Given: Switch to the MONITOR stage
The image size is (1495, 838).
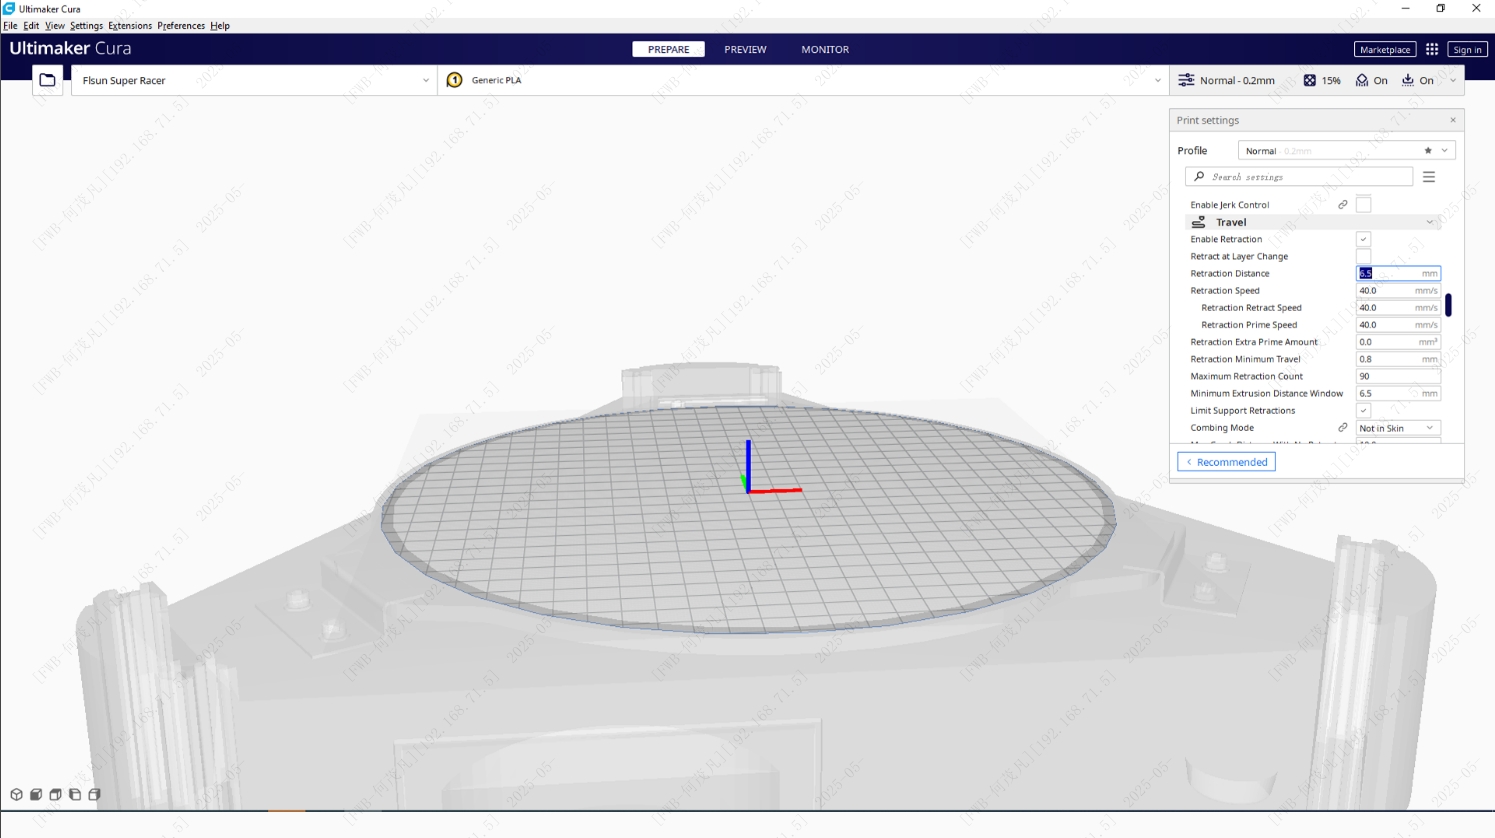Looking at the screenshot, I should pos(825,49).
